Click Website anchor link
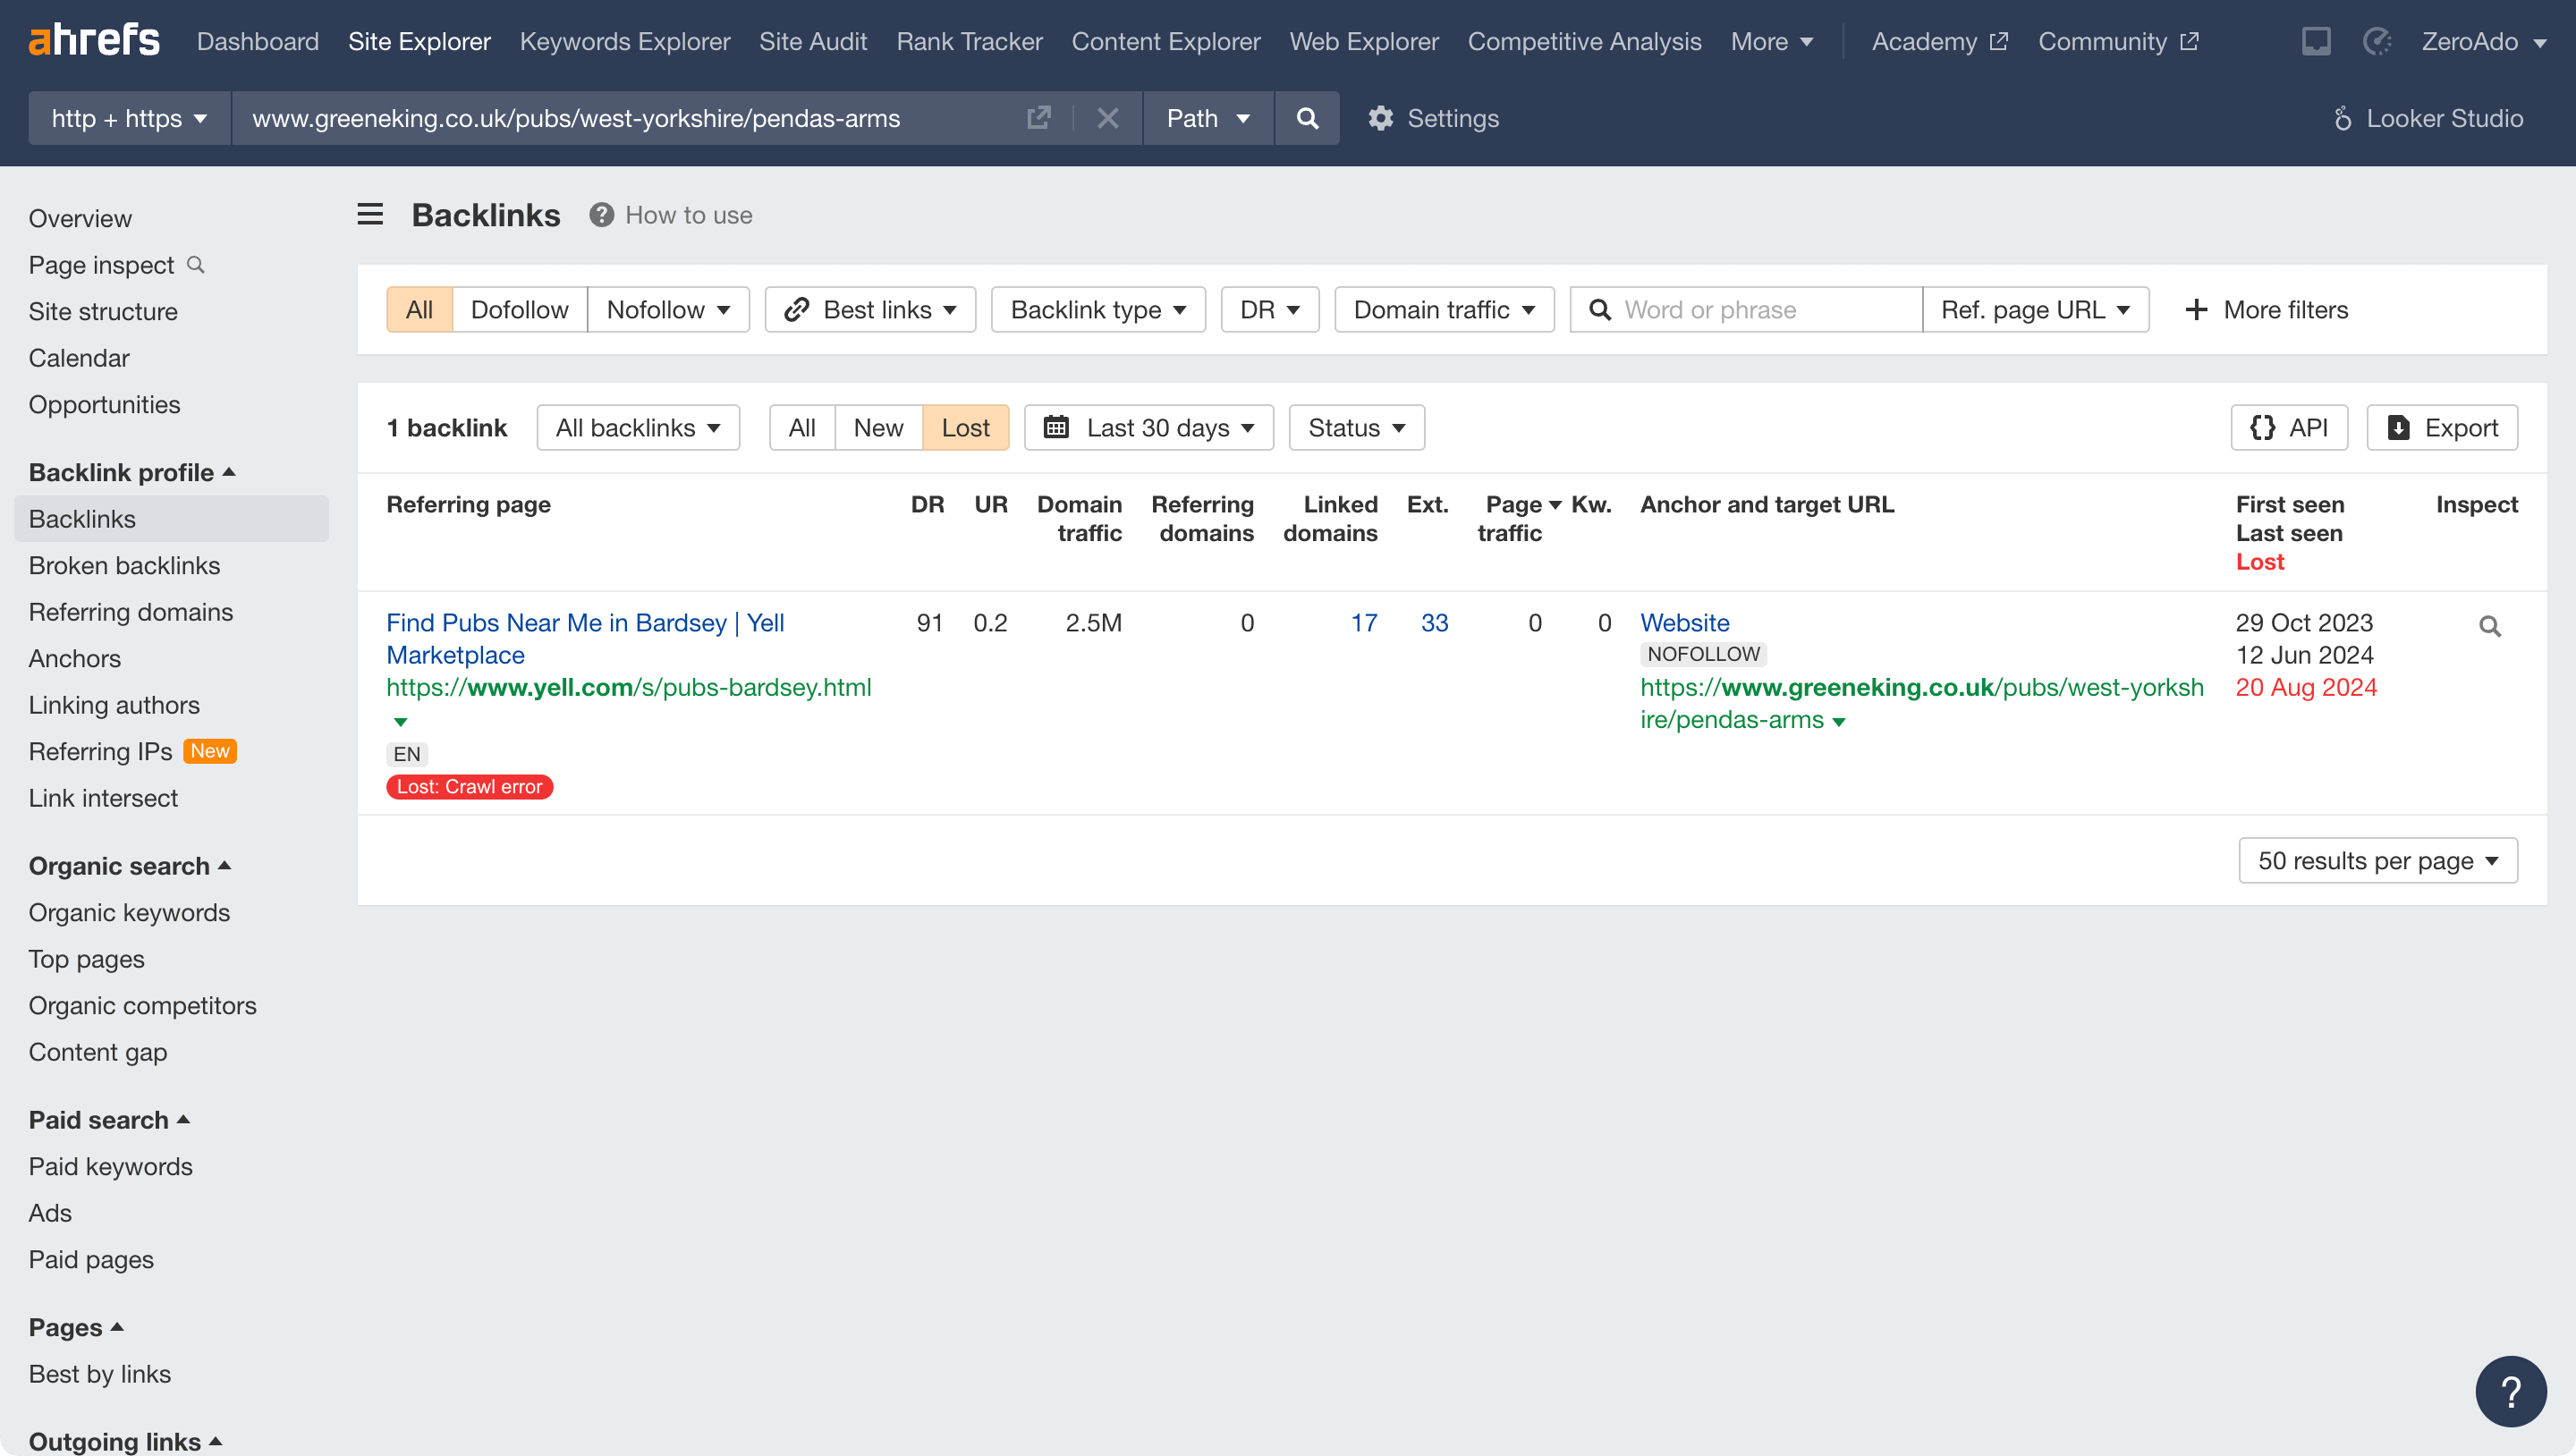Image resolution: width=2576 pixels, height=1456 pixels. tap(1684, 622)
